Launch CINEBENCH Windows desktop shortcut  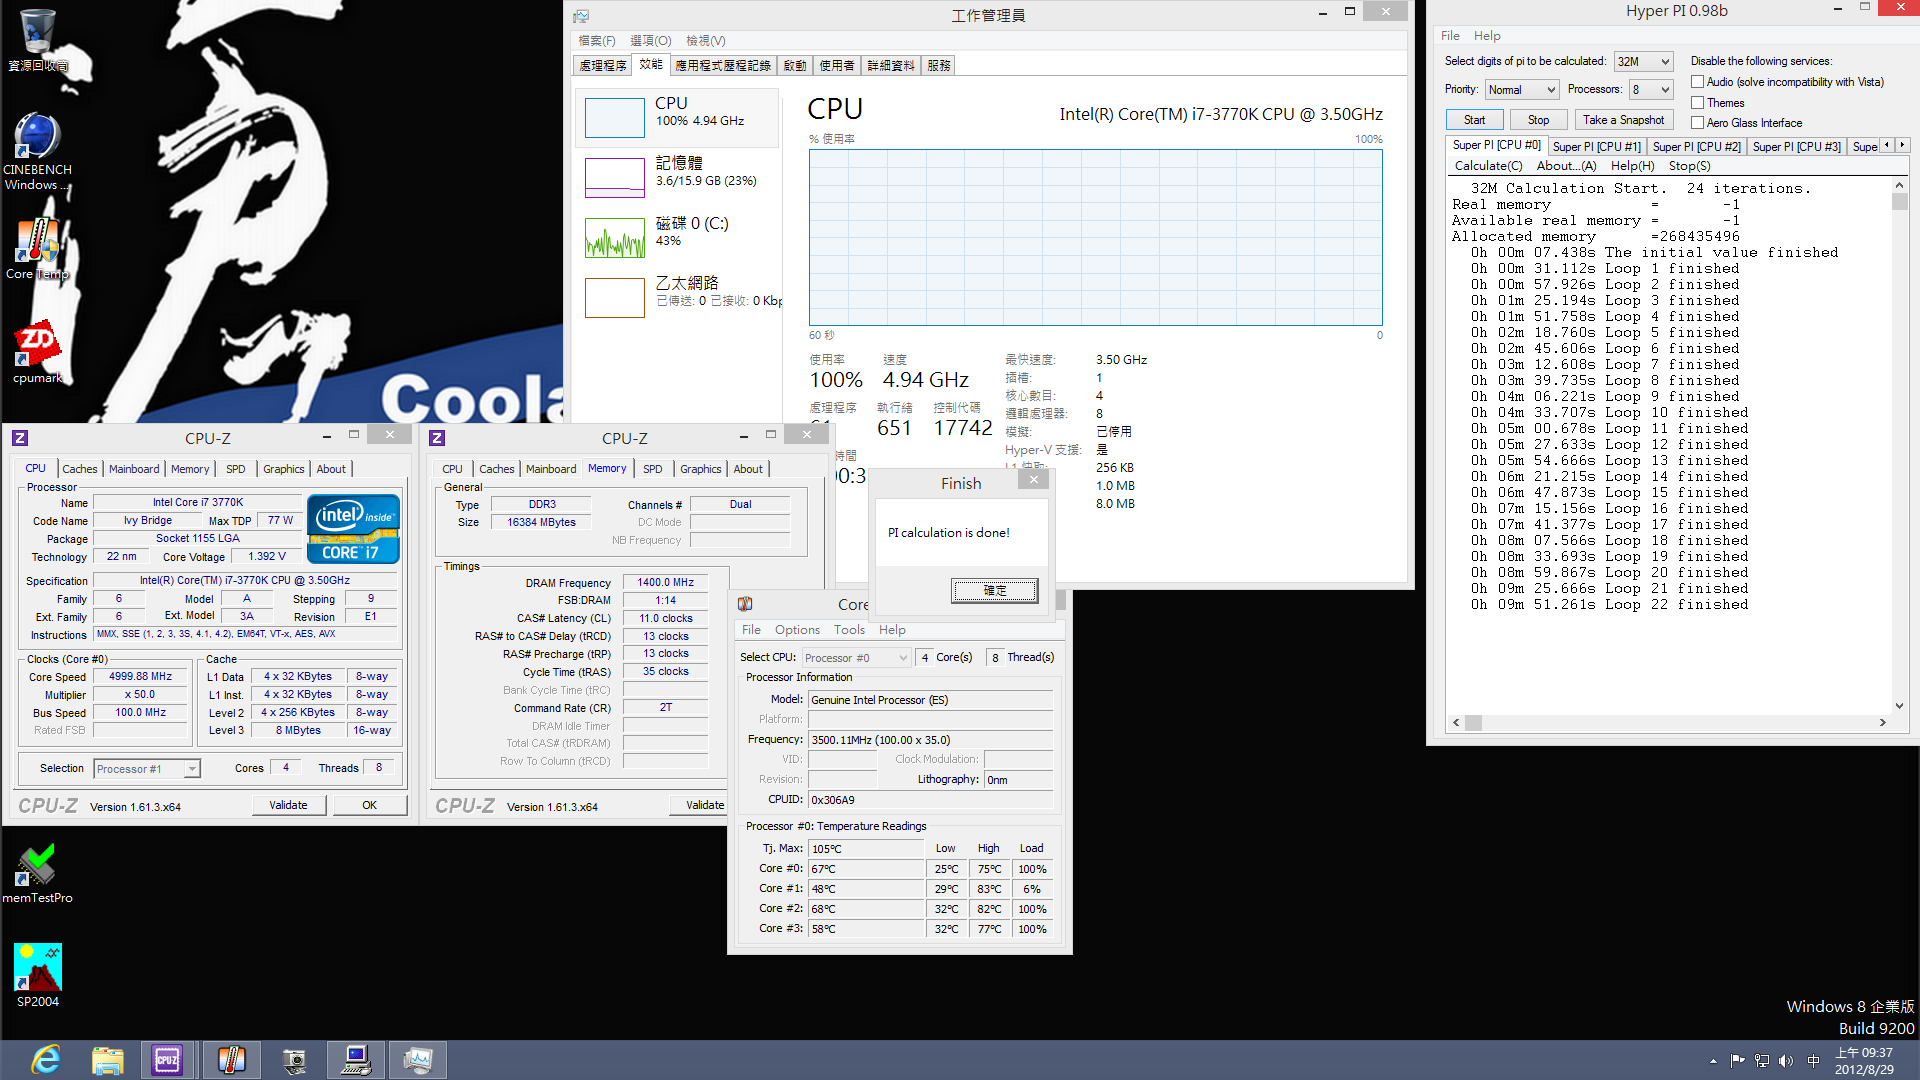38,150
